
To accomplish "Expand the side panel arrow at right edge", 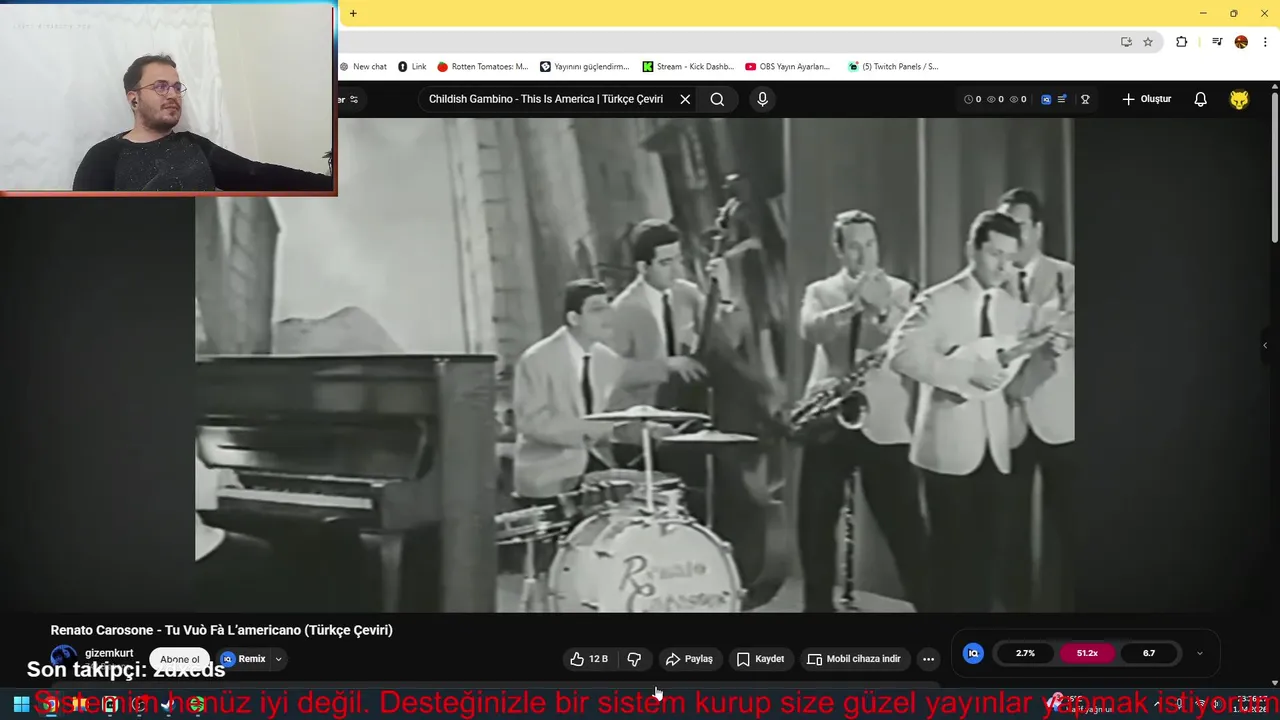I will (1264, 345).
